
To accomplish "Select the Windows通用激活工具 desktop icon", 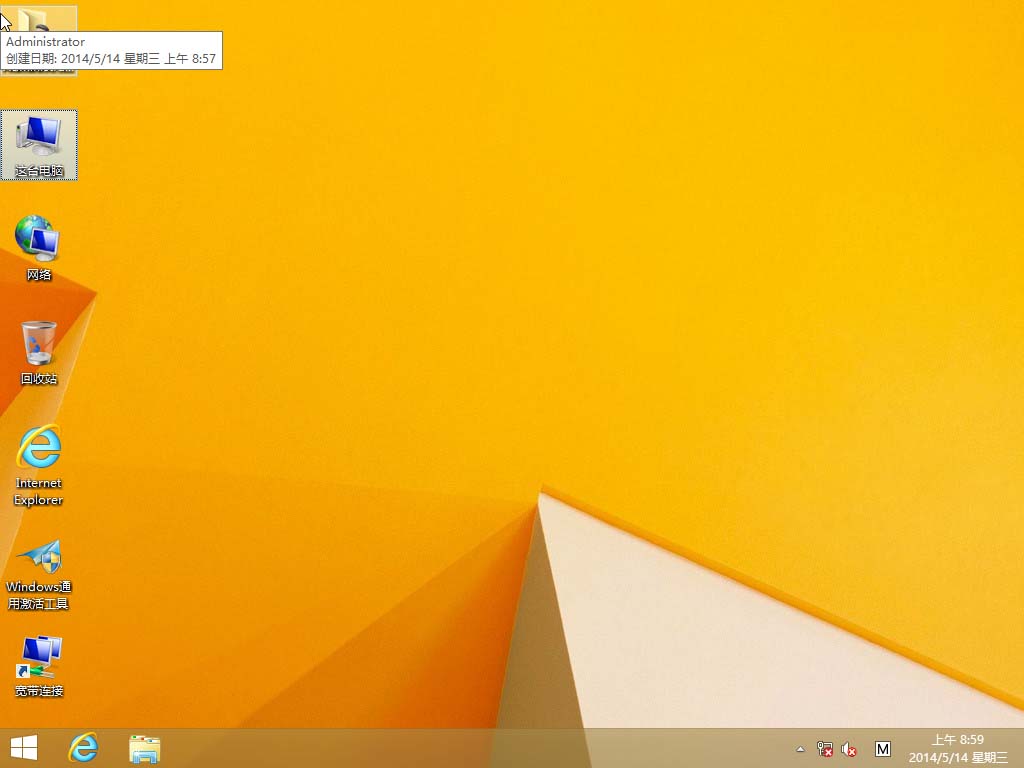I will click(x=39, y=575).
